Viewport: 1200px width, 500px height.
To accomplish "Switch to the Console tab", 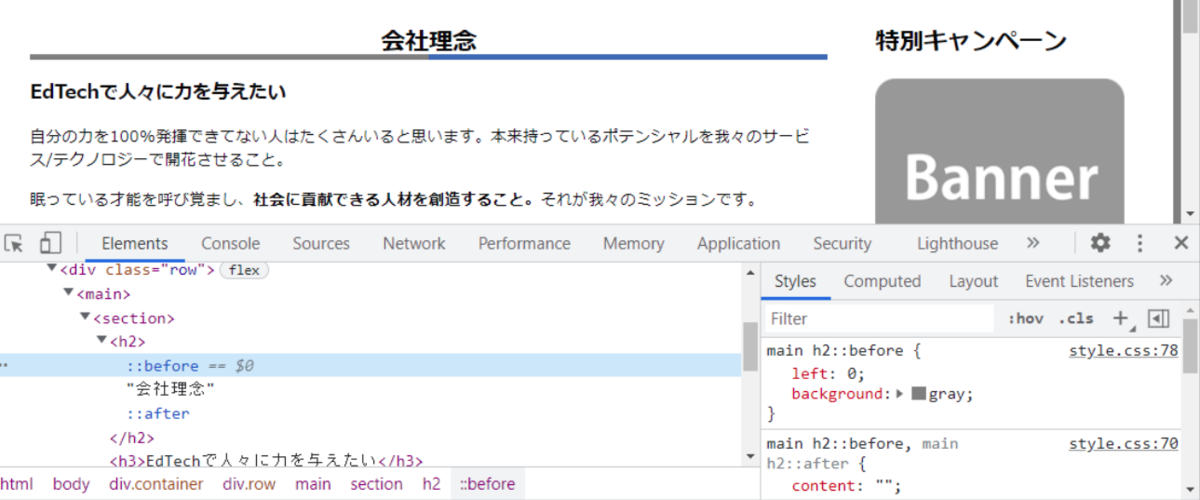I will 230,243.
